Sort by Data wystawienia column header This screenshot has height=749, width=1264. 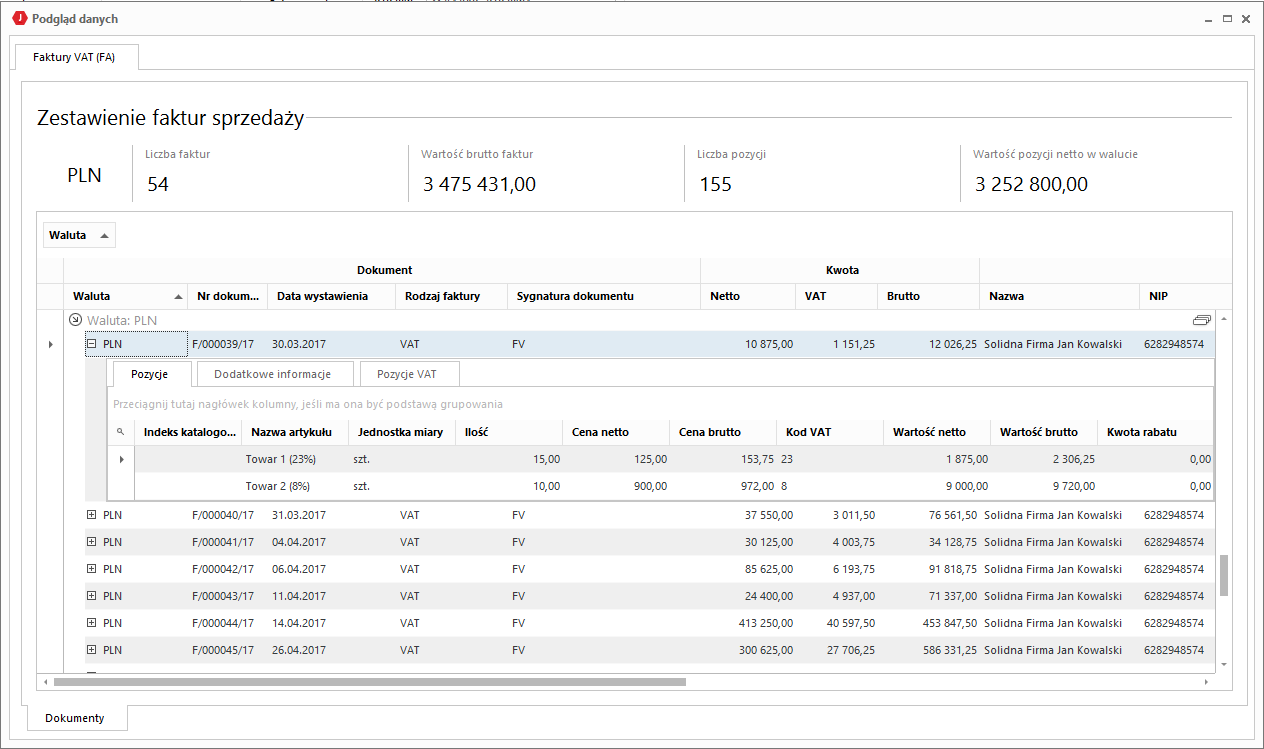click(x=331, y=296)
